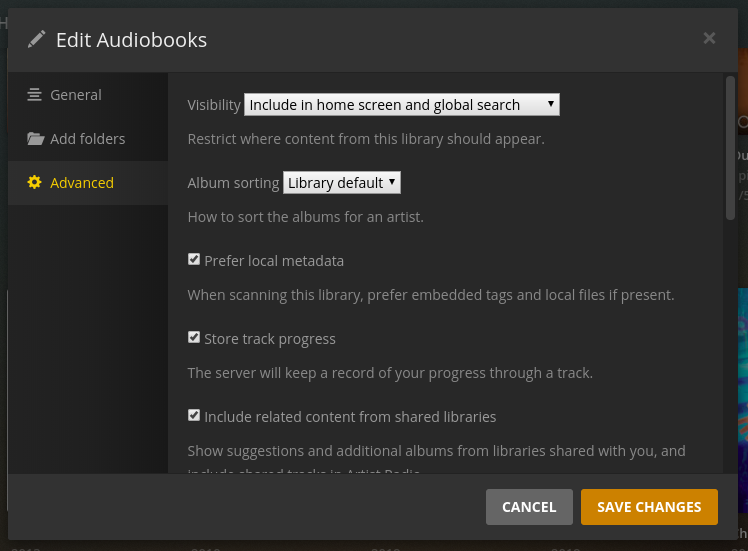Click the Prefer local metadata label text

pos(274,261)
